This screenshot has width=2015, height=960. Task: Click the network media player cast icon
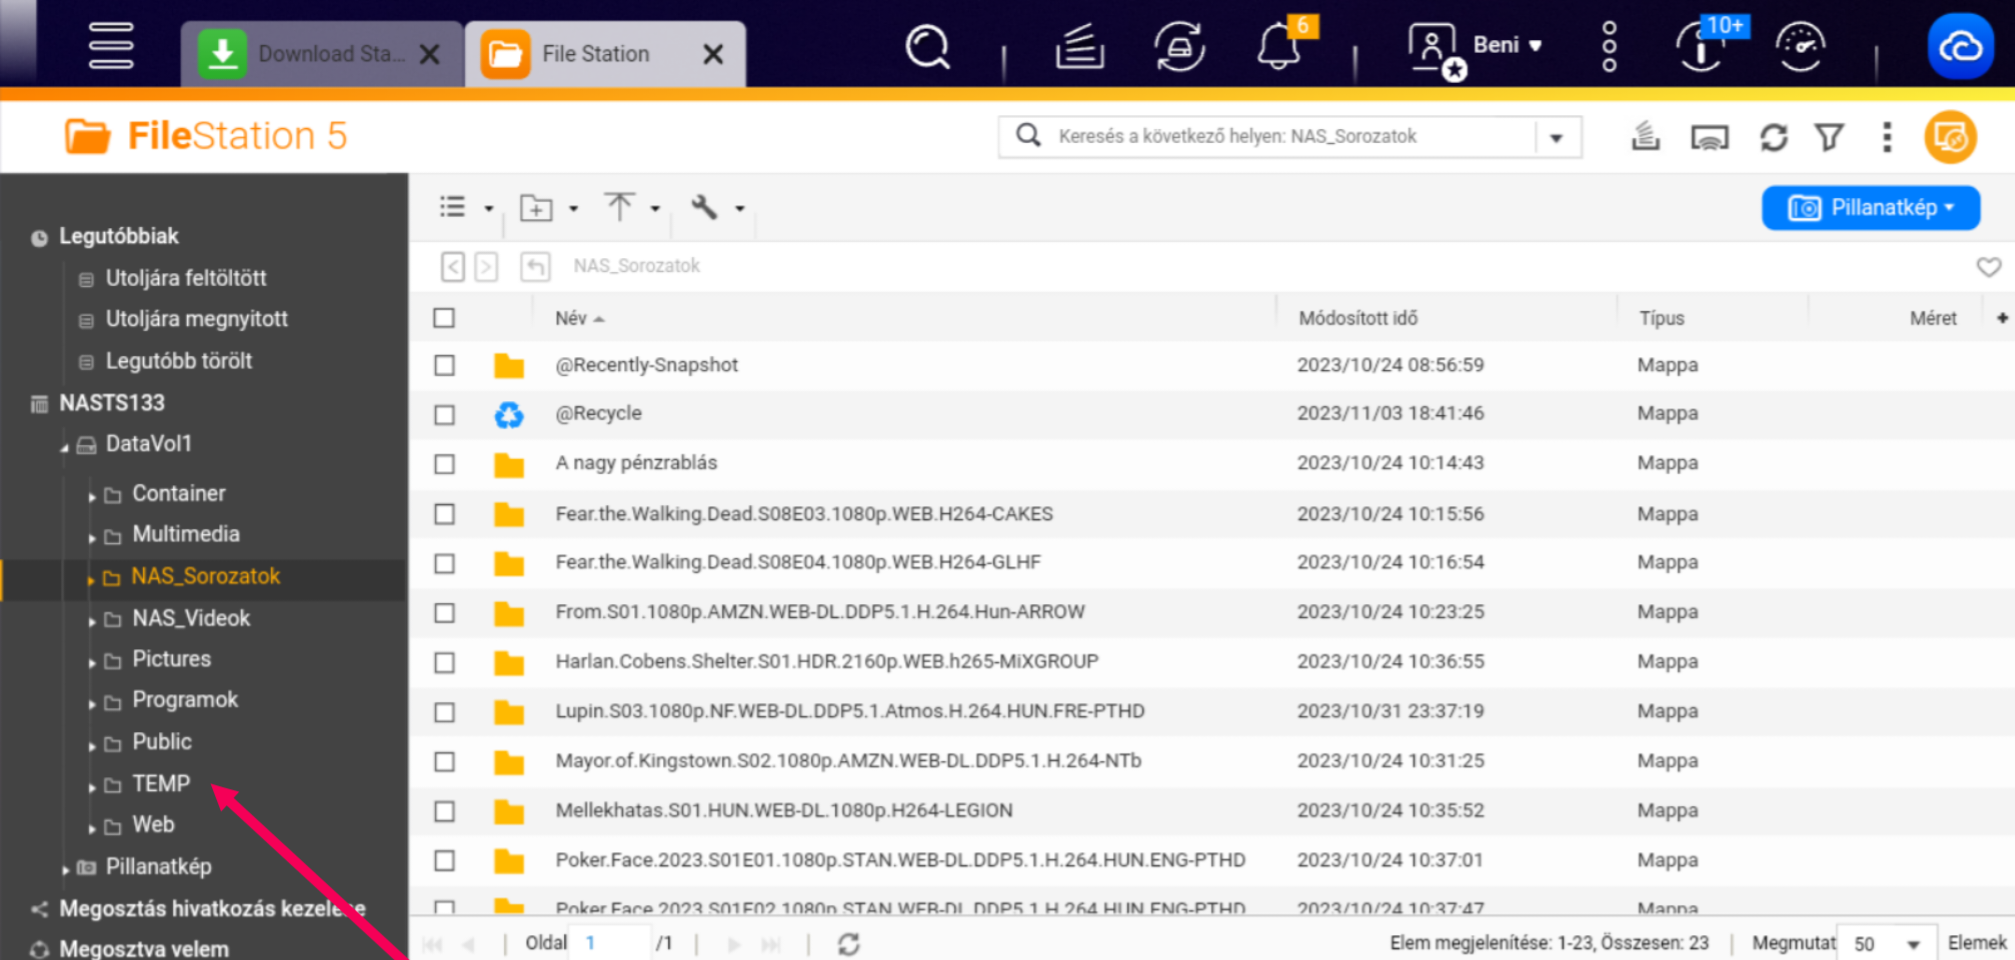pyautogui.click(x=1709, y=137)
